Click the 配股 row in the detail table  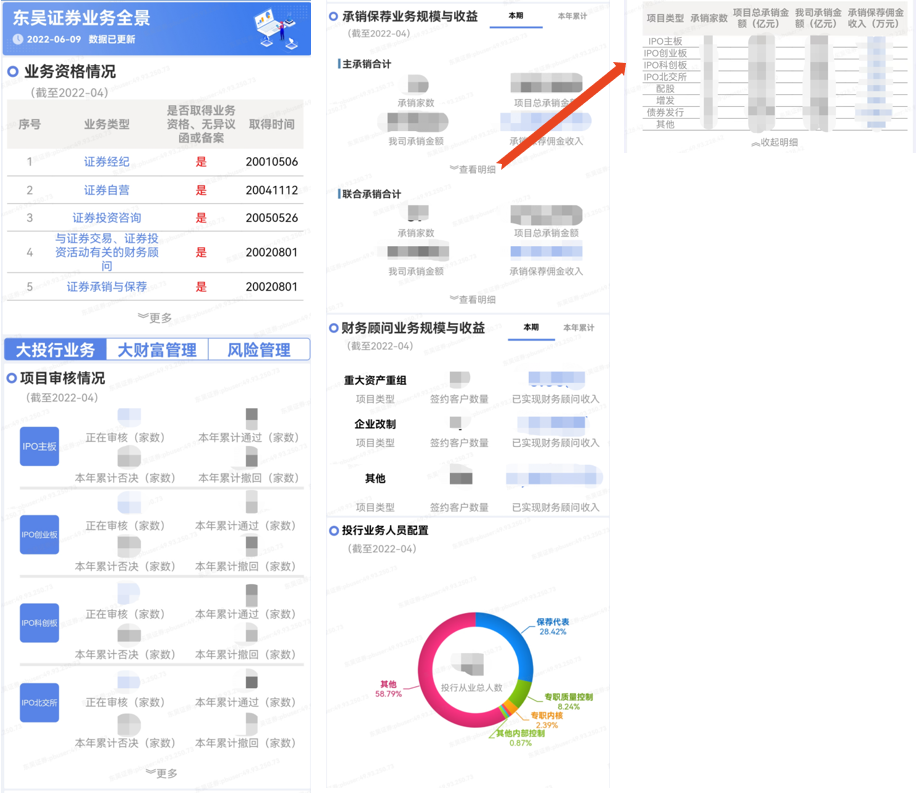[775, 89]
